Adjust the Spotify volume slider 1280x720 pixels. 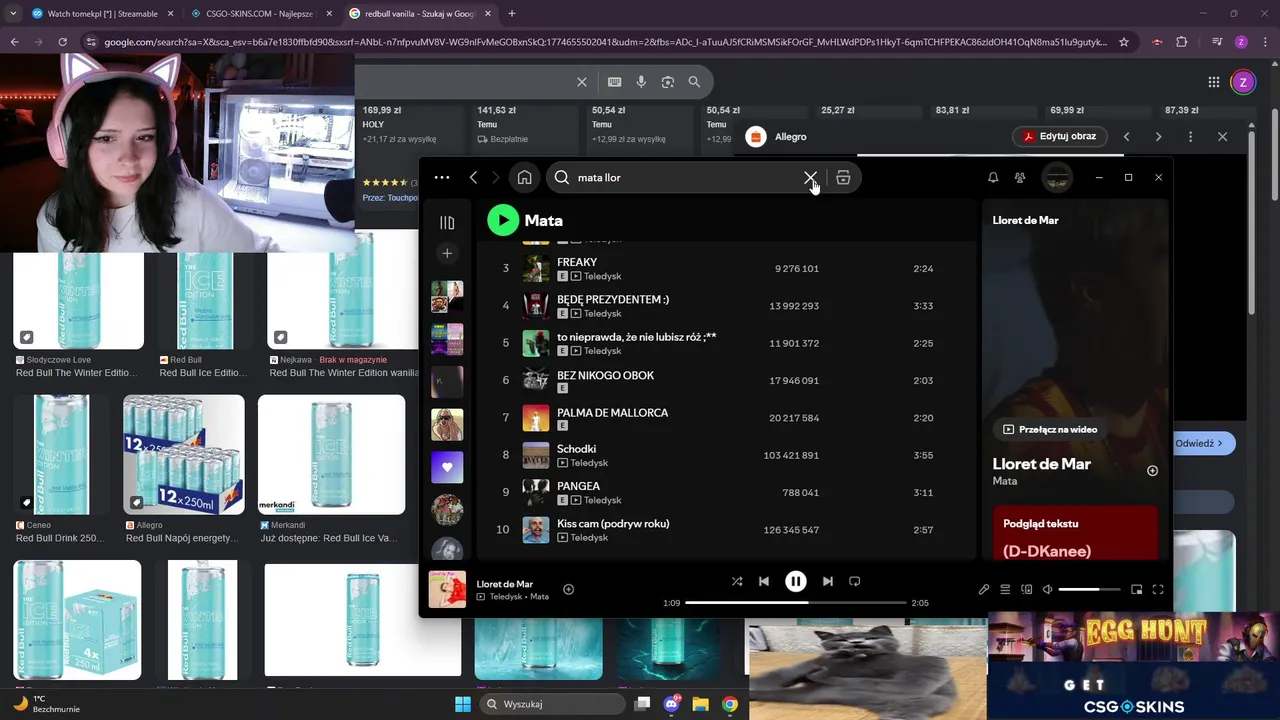(1089, 590)
